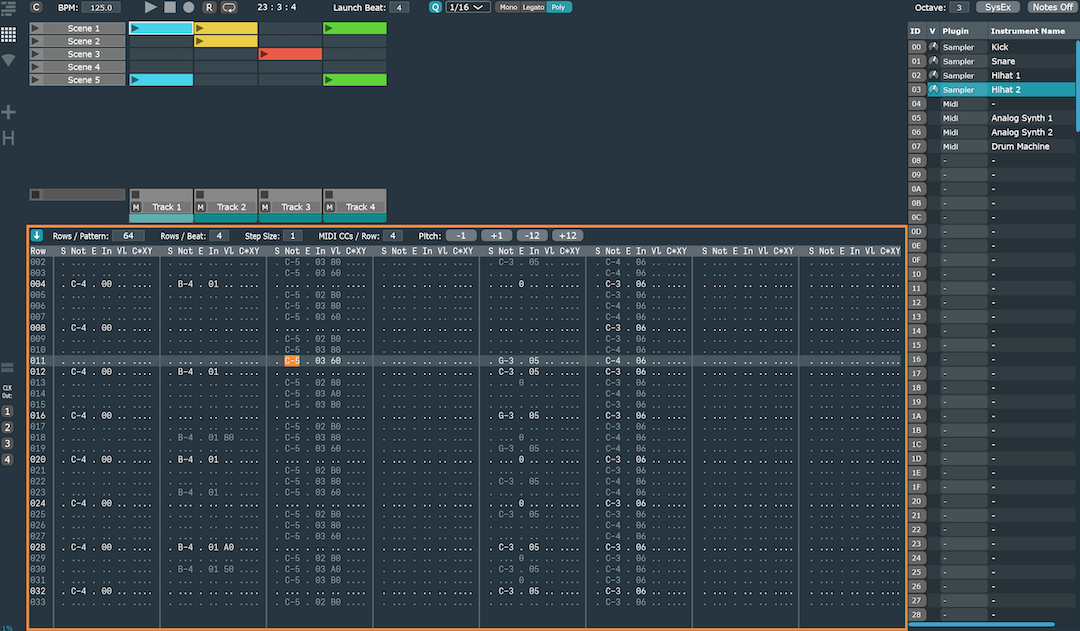
Task: Click the blue down-arrow follow icon
Action: coord(37,235)
